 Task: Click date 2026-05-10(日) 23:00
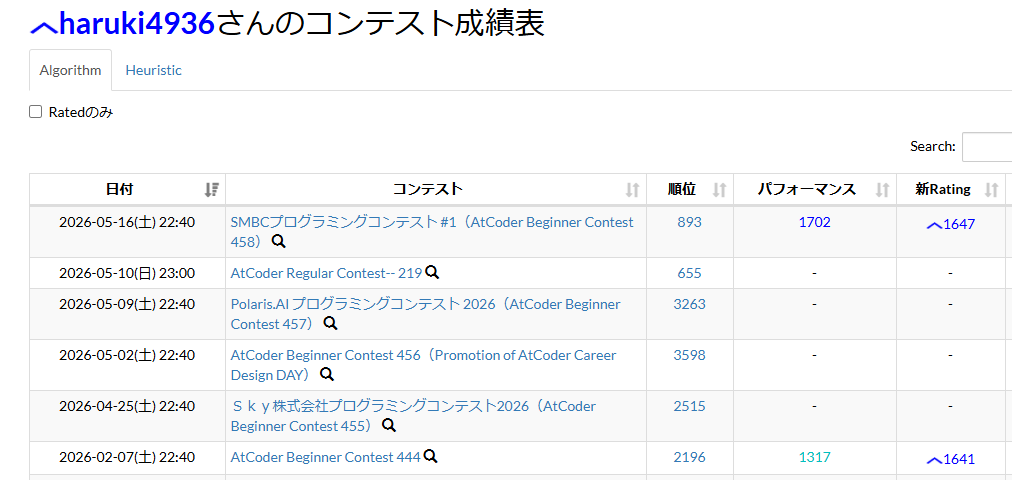127,274
